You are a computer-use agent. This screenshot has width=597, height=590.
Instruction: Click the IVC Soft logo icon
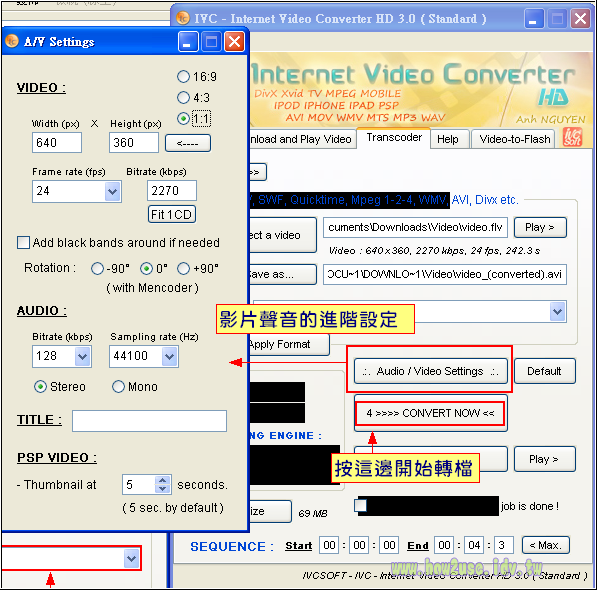pos(572,137)
